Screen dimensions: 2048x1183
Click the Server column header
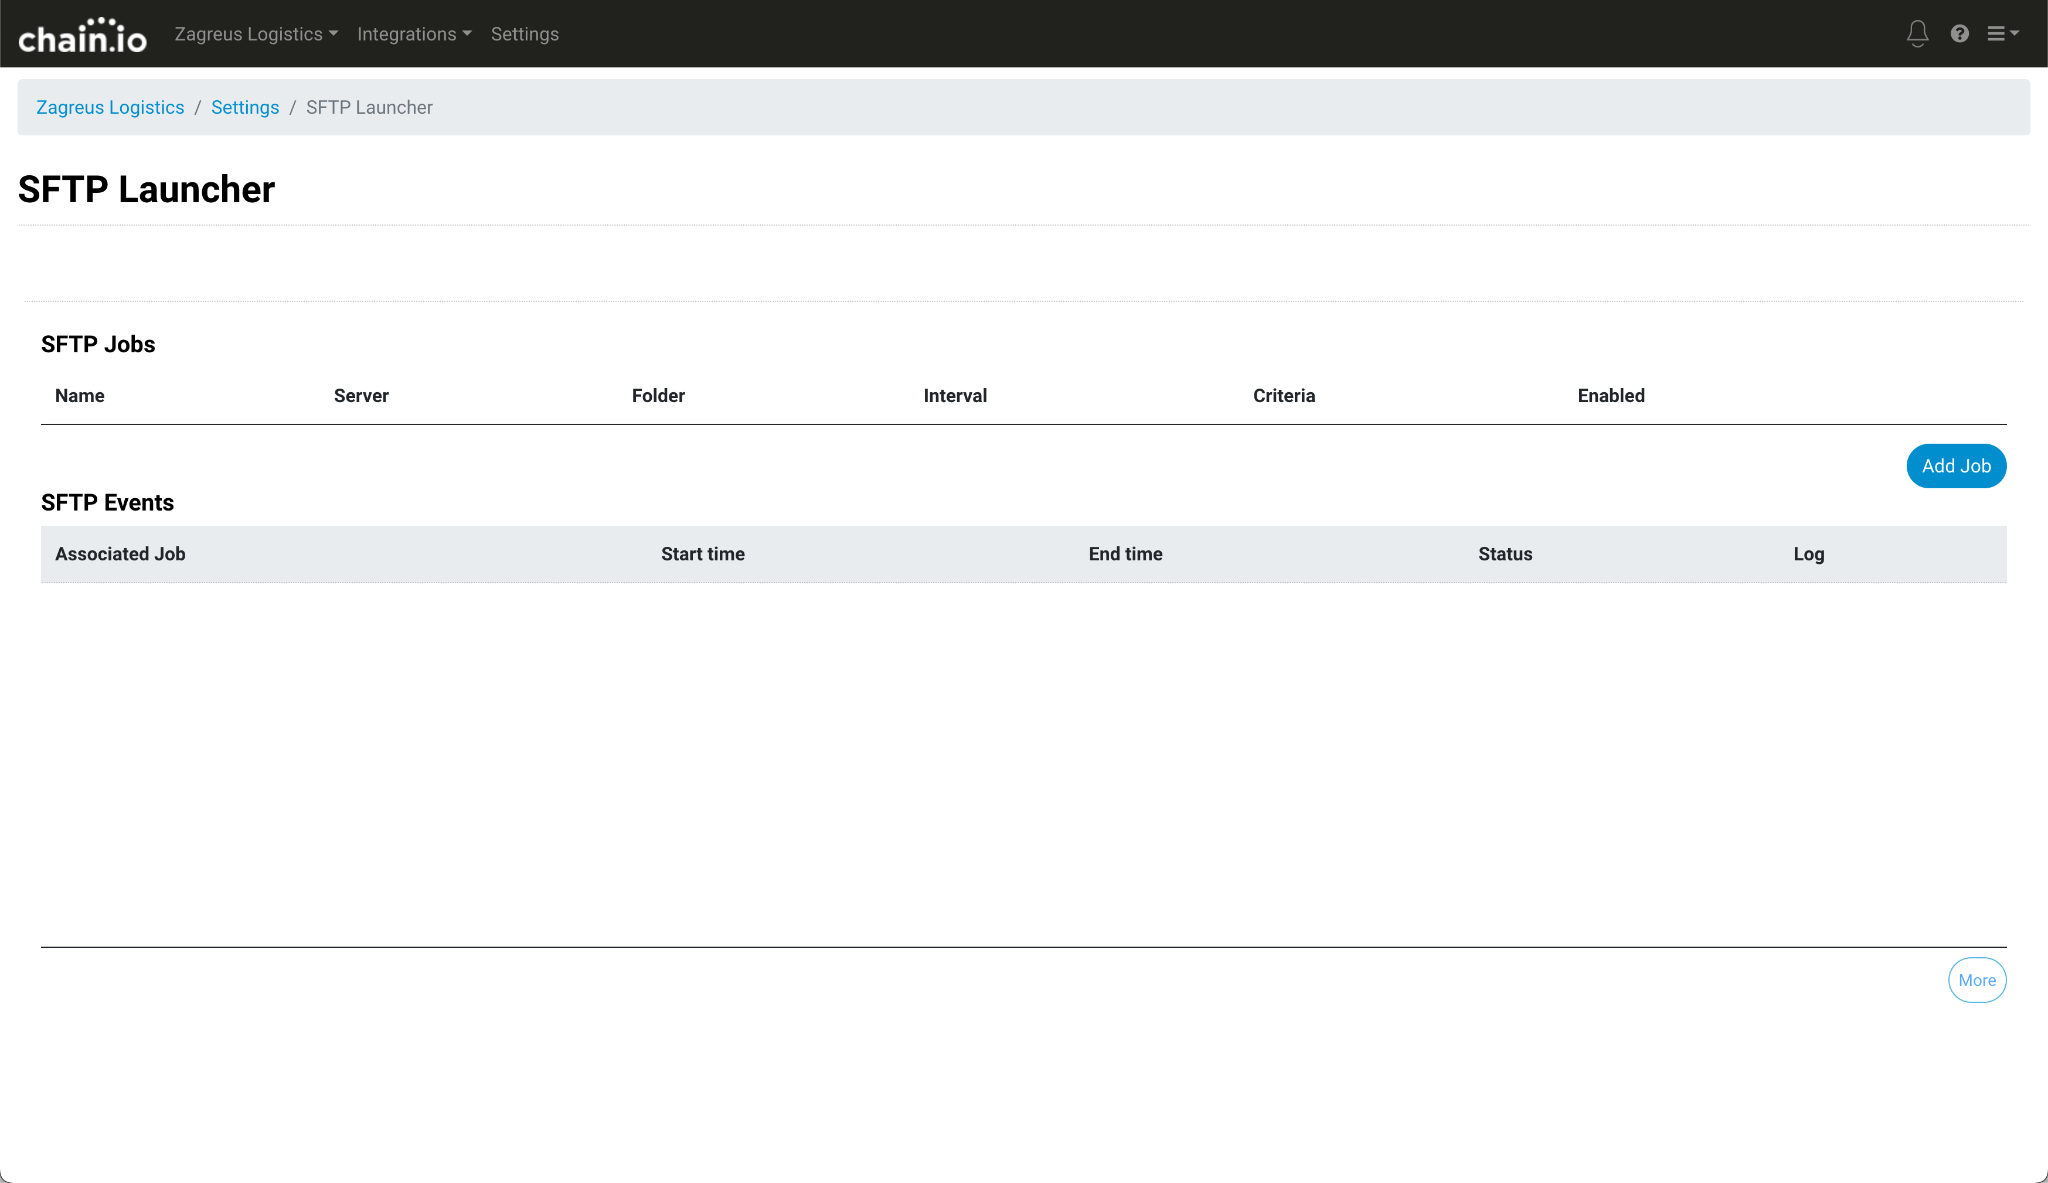coord(361,396)
